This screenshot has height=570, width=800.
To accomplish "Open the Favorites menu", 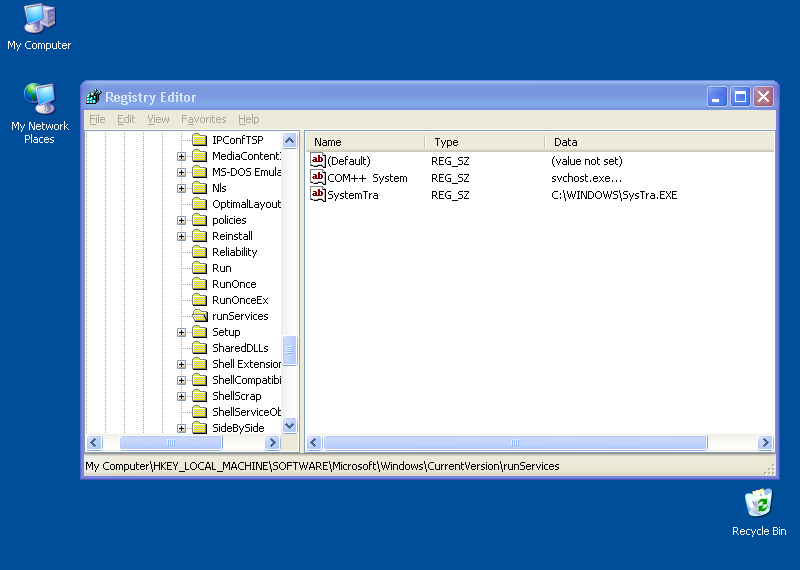I will tap(204, 119).
